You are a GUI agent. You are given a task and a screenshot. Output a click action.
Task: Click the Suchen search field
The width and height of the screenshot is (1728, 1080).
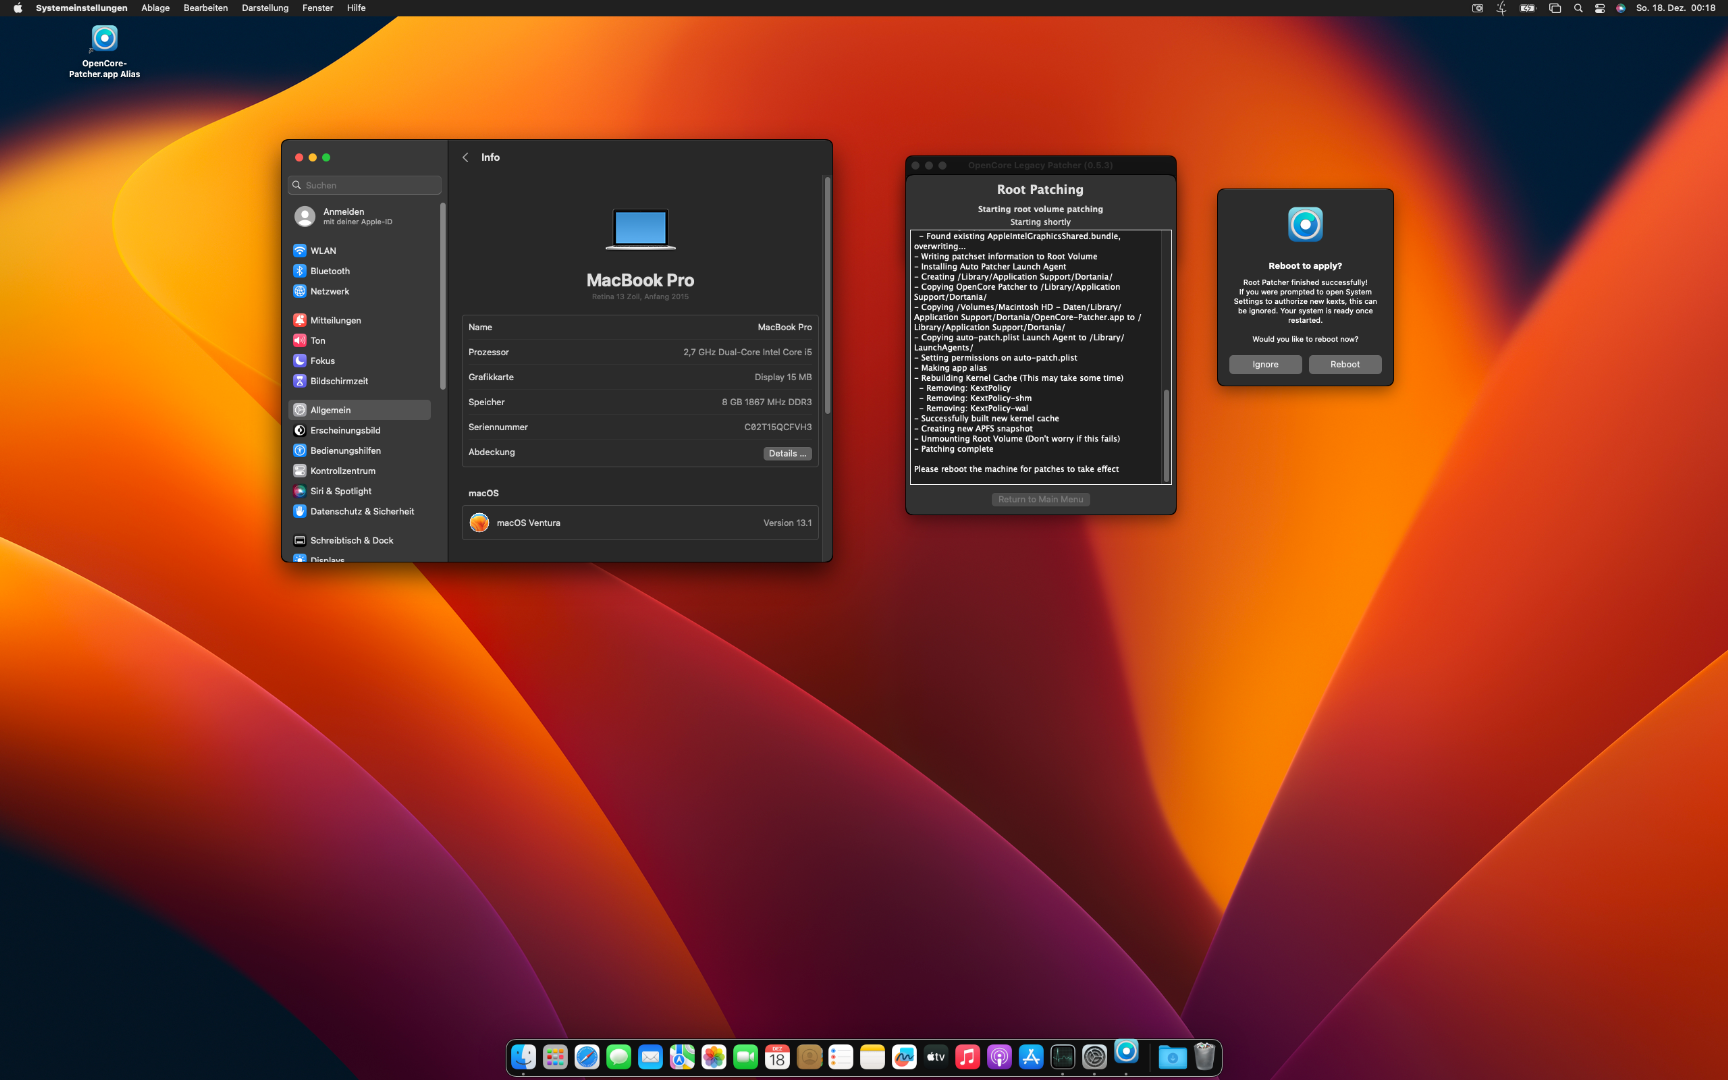point(366,185)
